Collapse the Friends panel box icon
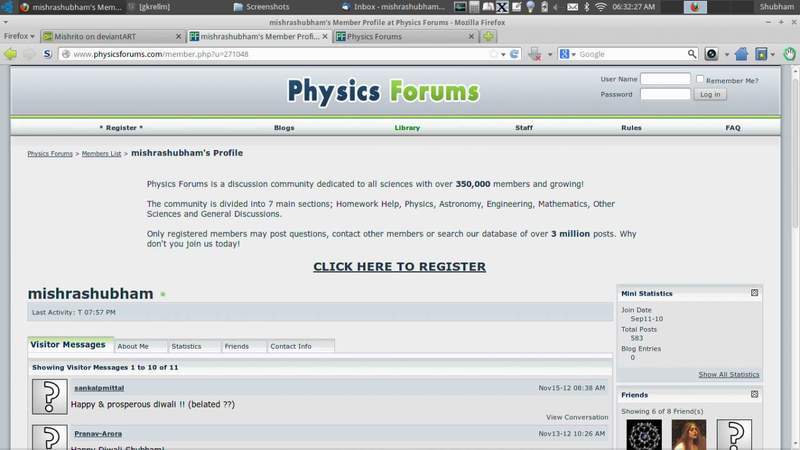This screenshot has width=800, height=450. coord(754,394)
